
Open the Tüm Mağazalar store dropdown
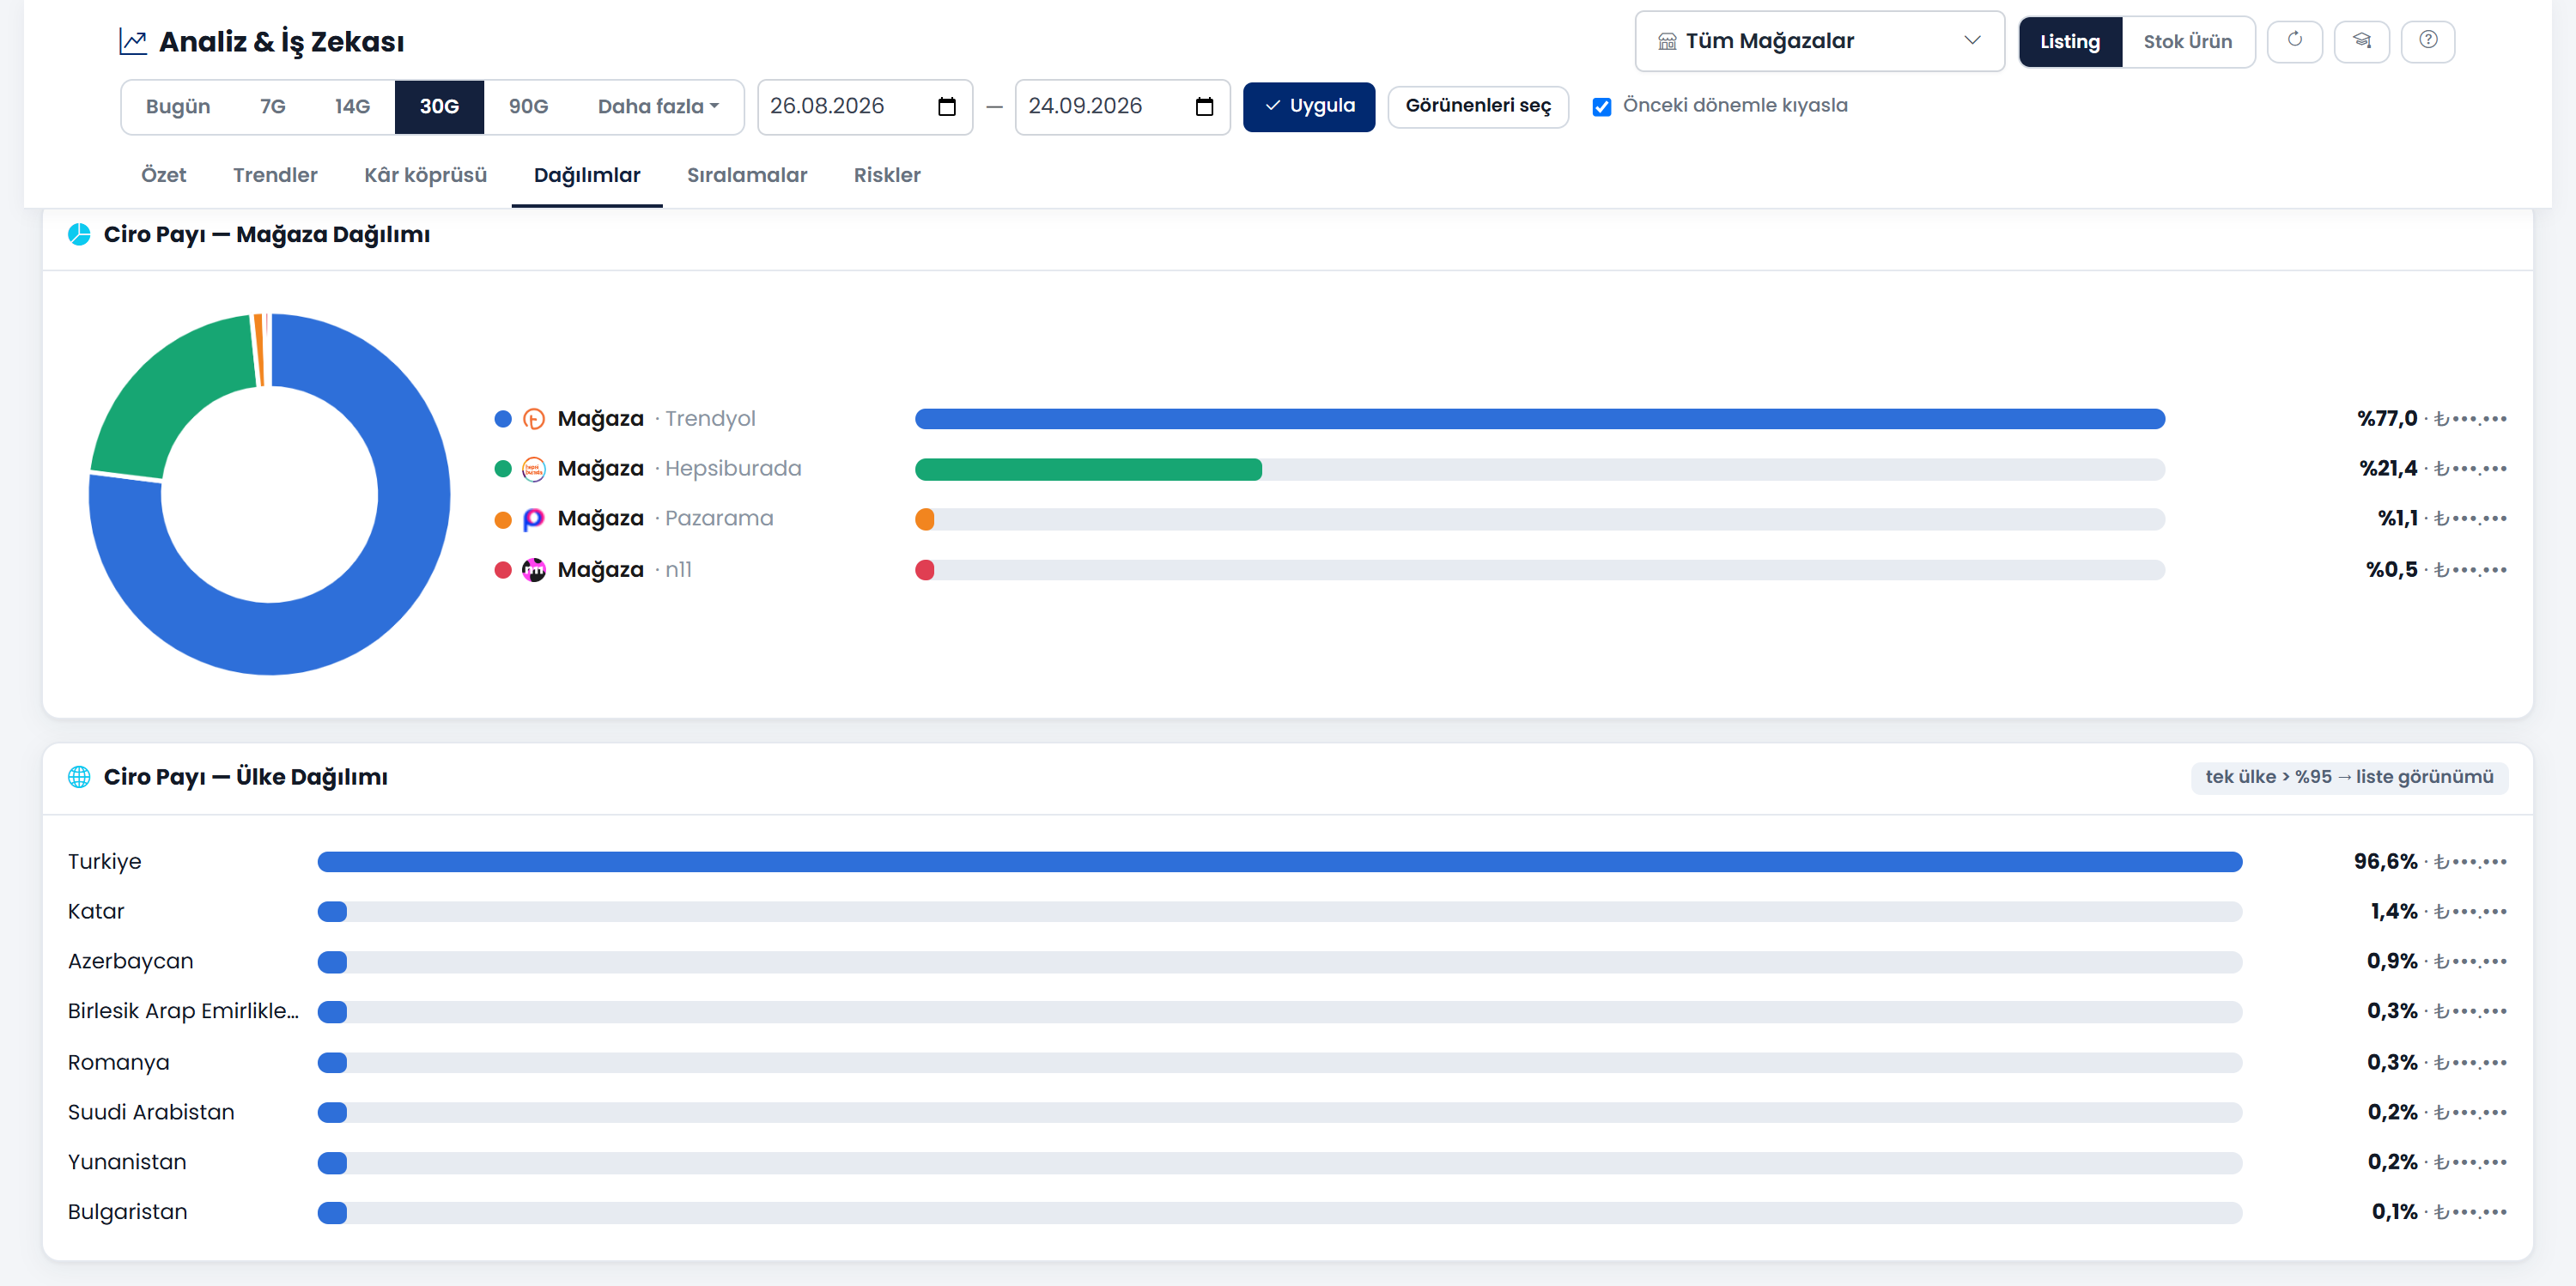(x=1819, y=41)
